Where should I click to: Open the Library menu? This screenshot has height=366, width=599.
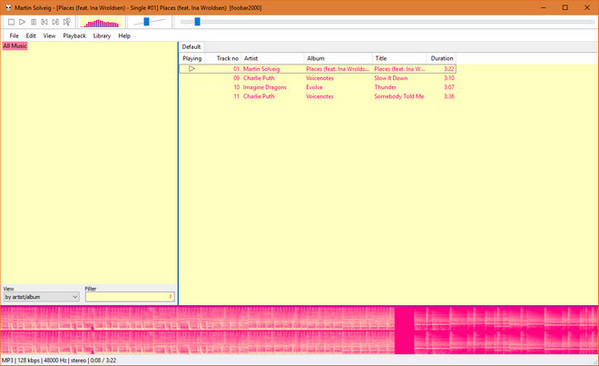[102, 36]
